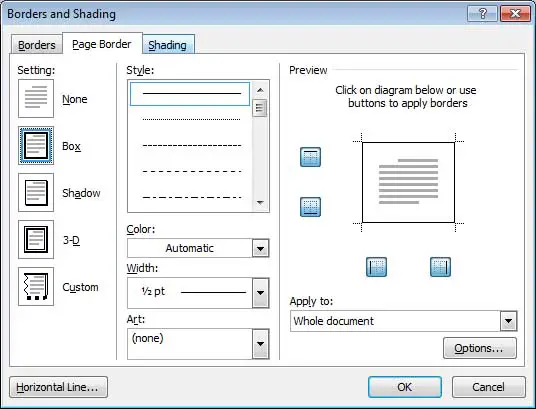Switch to the Shading tab

pyautogui.click(x=168, y=45)
